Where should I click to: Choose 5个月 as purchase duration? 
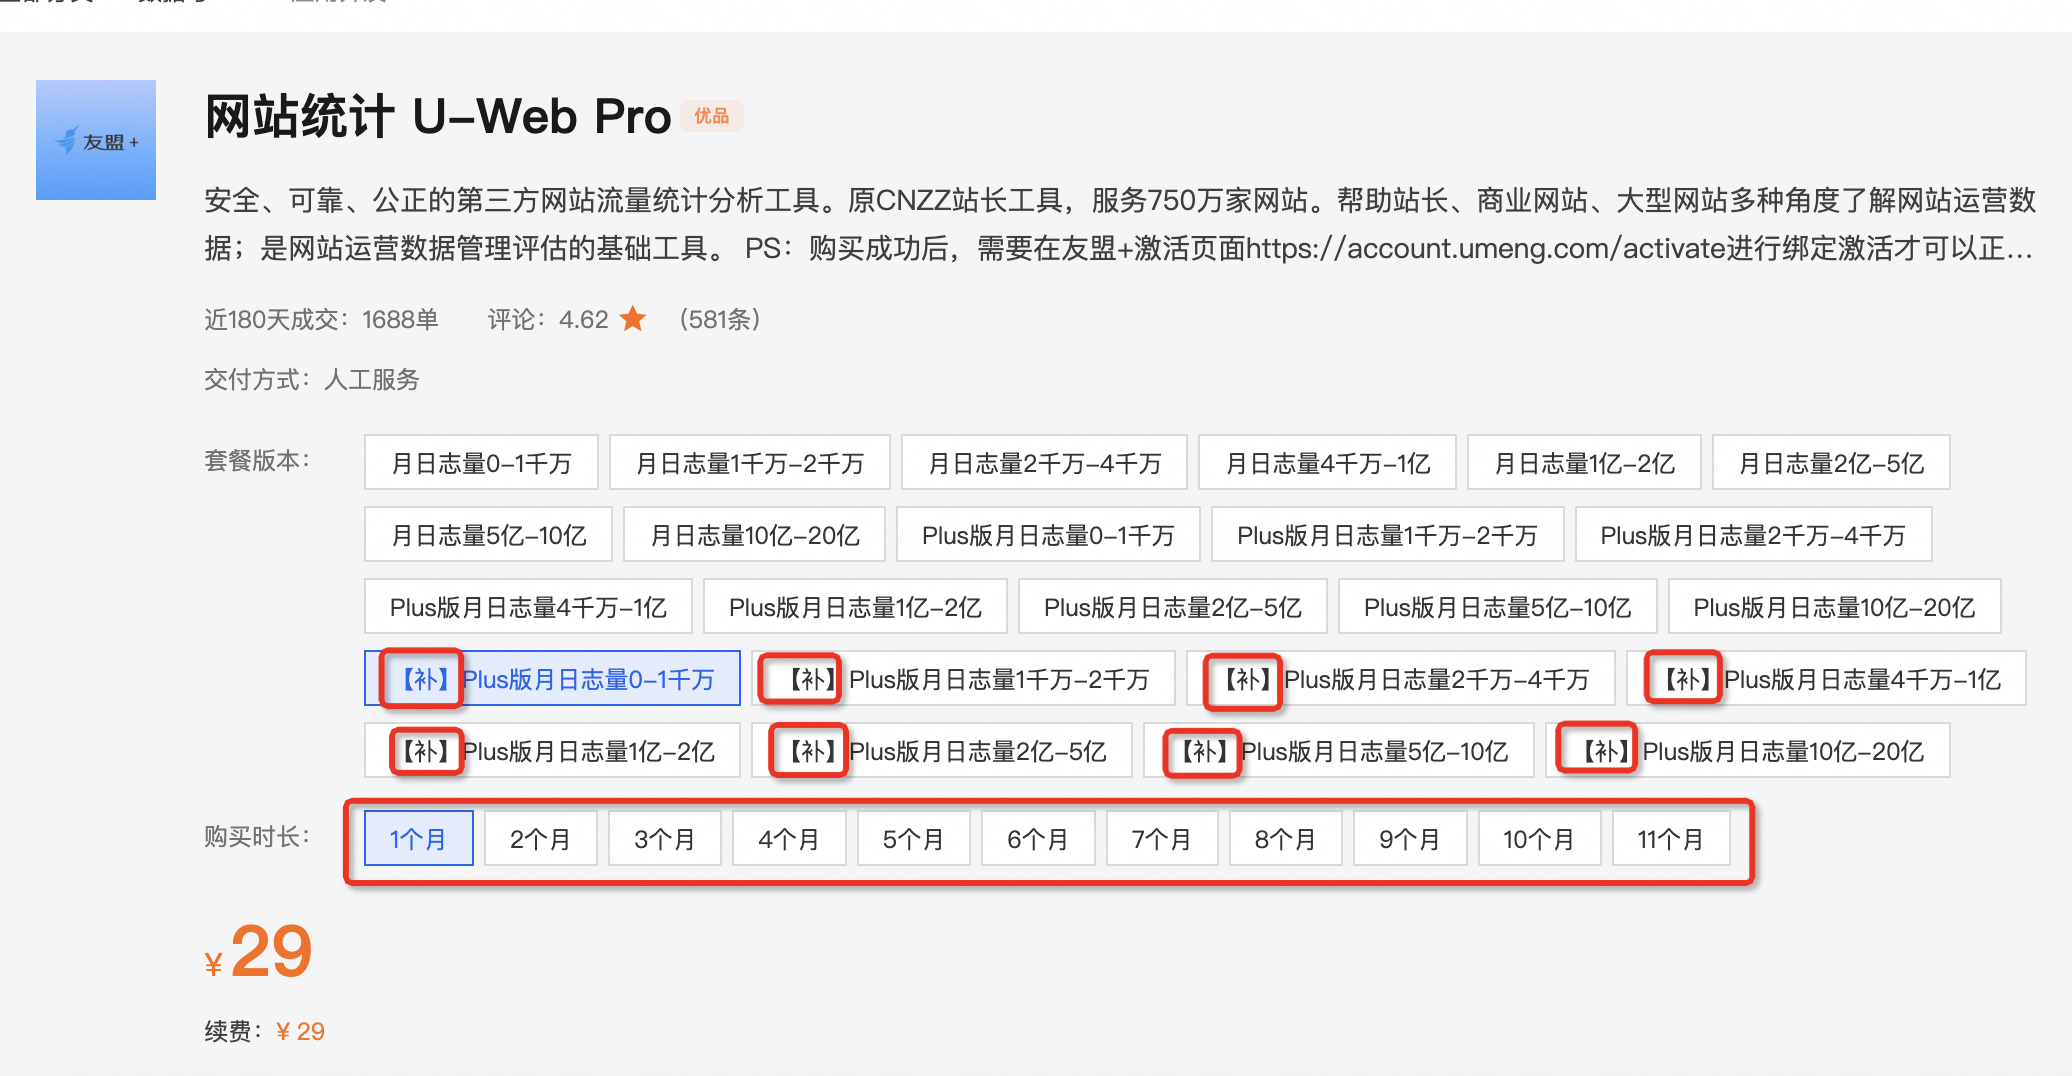[913, 838]
